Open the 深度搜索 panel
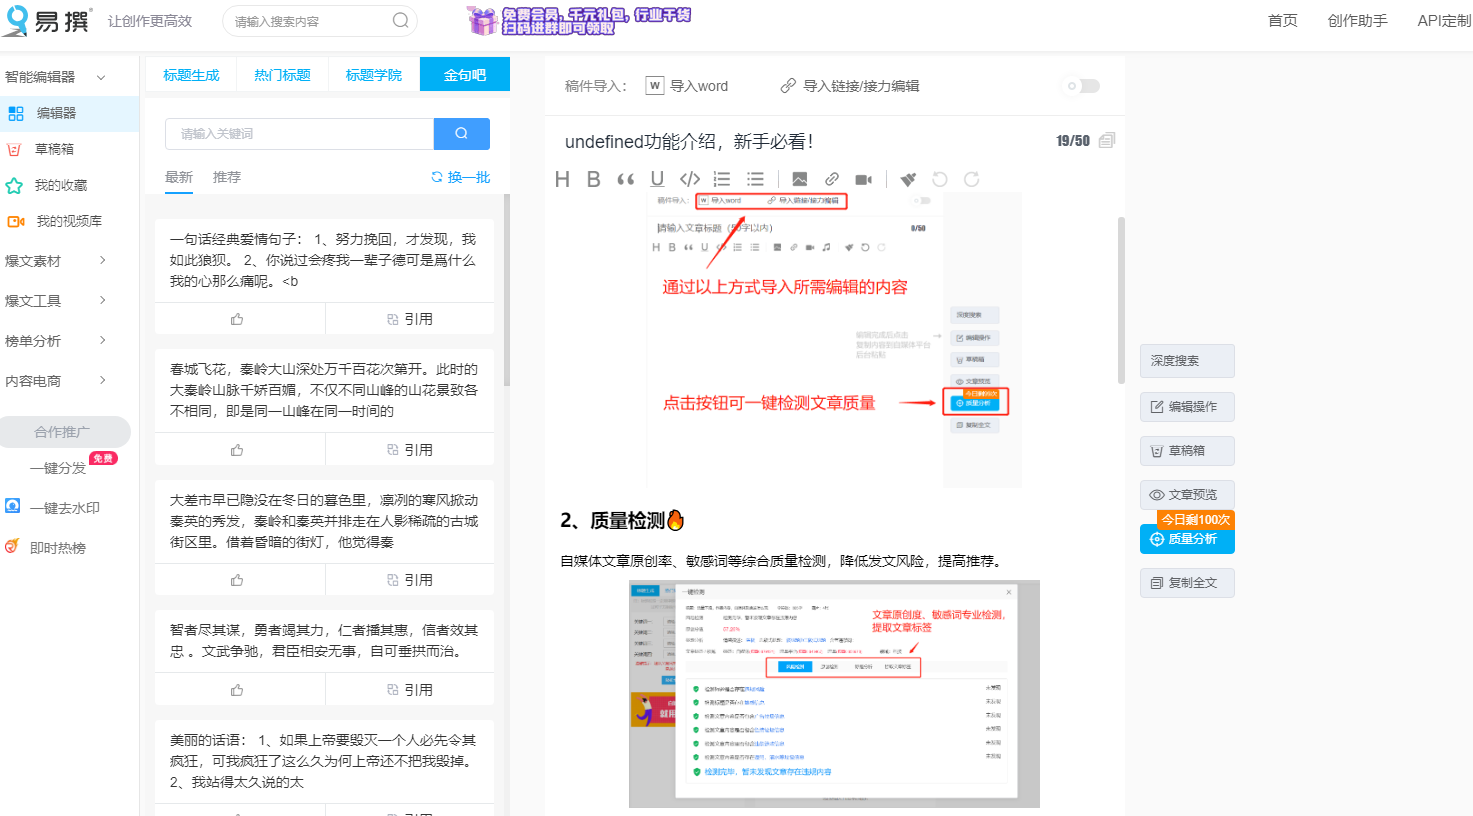The height and width of the screenshot is (816, 1473). tap(1187, 361)
